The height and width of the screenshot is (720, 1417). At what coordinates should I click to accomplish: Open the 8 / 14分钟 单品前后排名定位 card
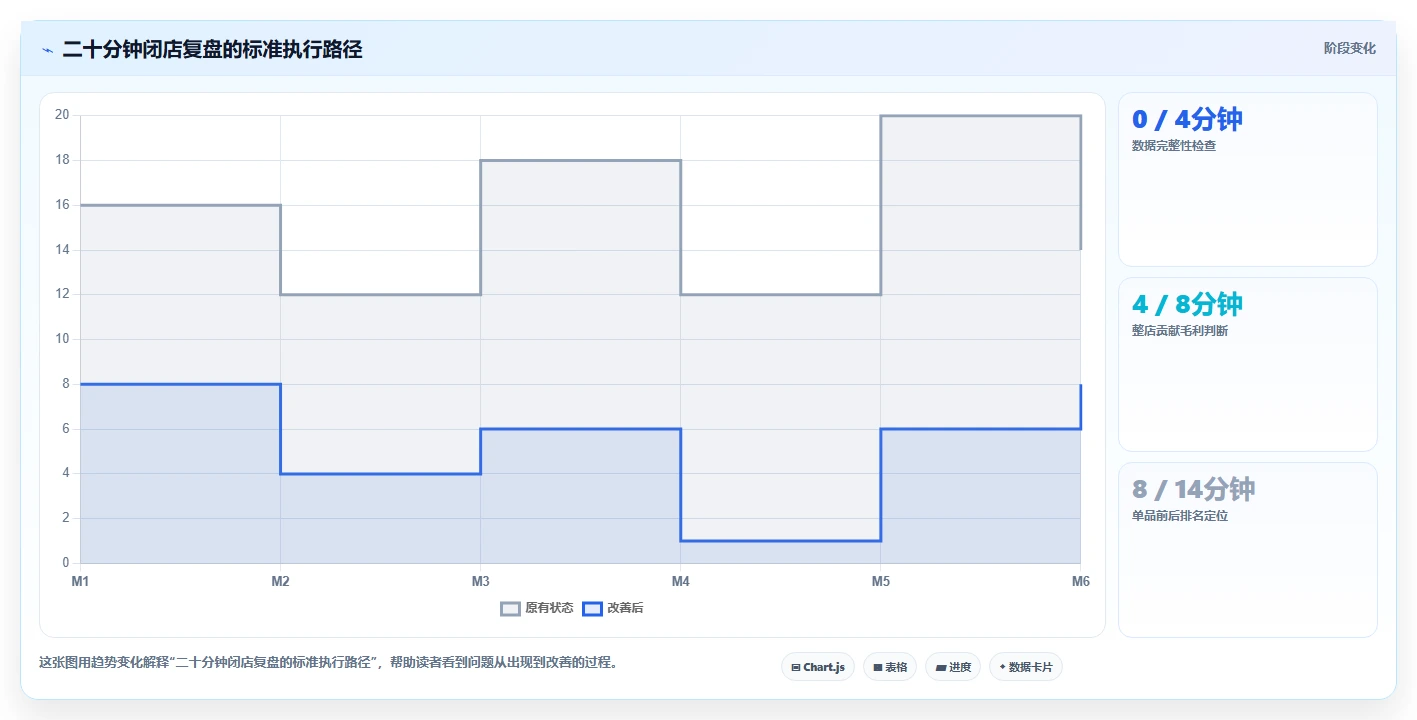(x=1248, y=550)
